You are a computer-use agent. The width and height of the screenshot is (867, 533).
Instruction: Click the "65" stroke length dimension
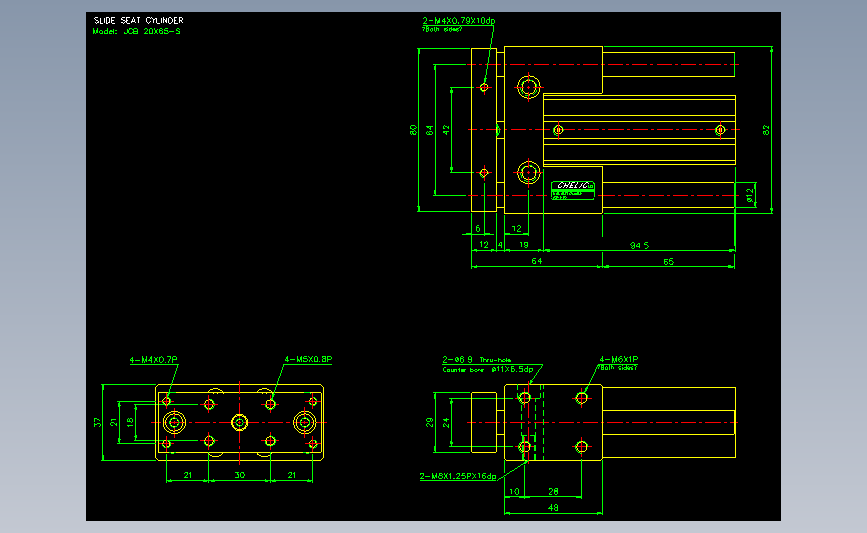pyautogui.click(x=668, y=262)
